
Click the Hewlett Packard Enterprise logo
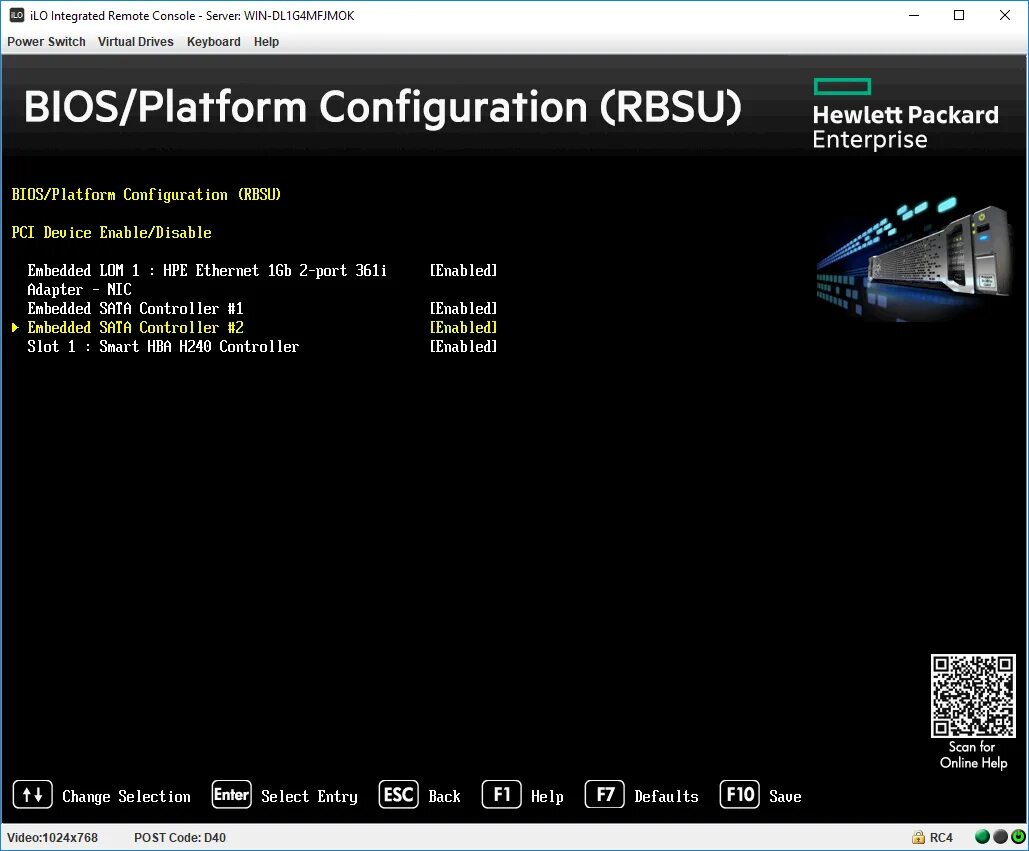(905, 114)
